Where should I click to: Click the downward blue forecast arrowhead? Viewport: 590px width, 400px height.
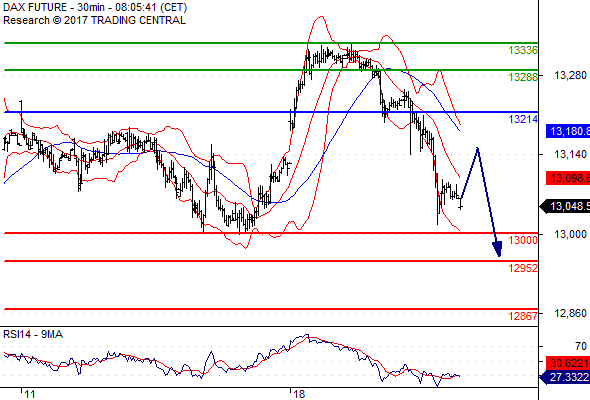click(x=497, y=249)
